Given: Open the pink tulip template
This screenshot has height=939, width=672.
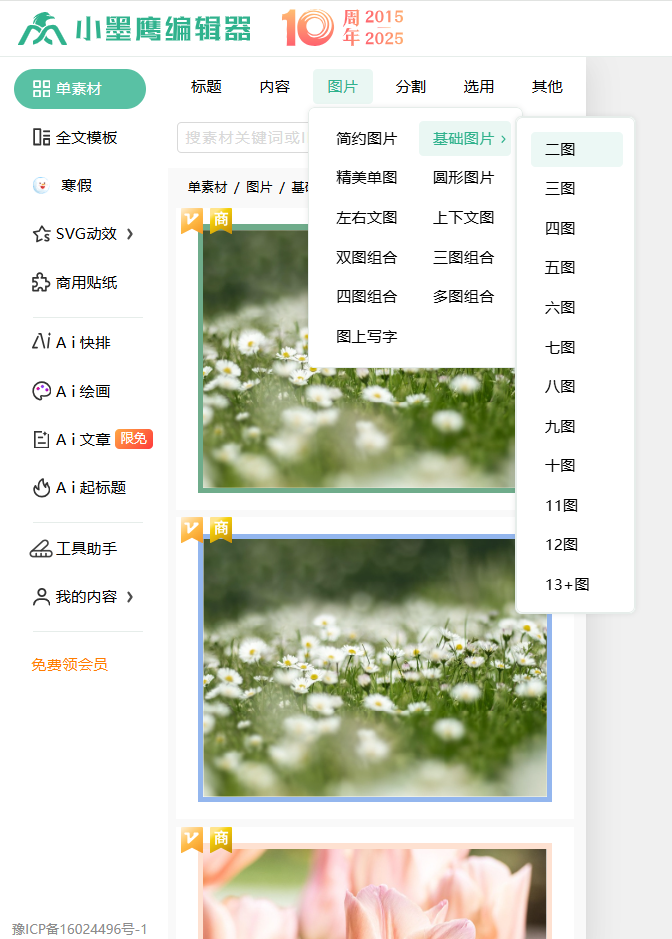Looking at the screenshot, I should coord(375,892).
